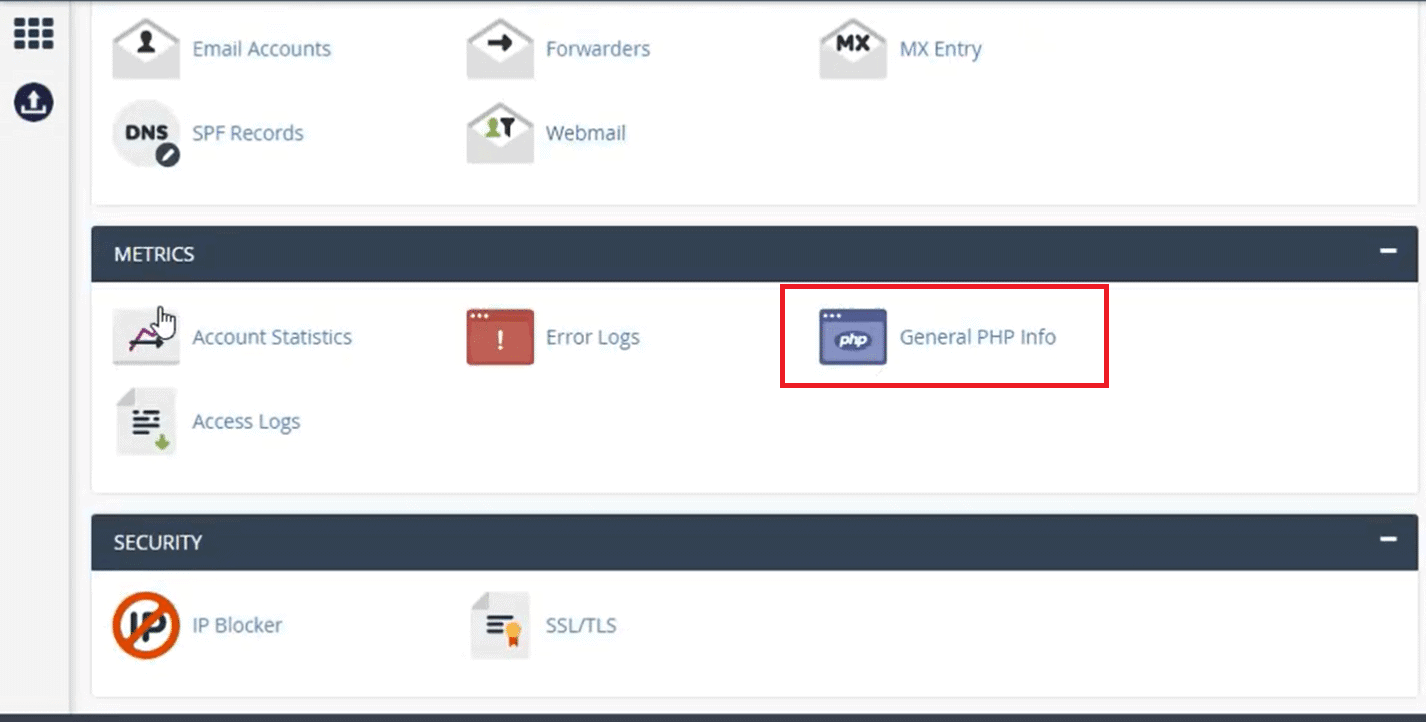
Task: Open the MX Entry icon
Action: point(852,48)
